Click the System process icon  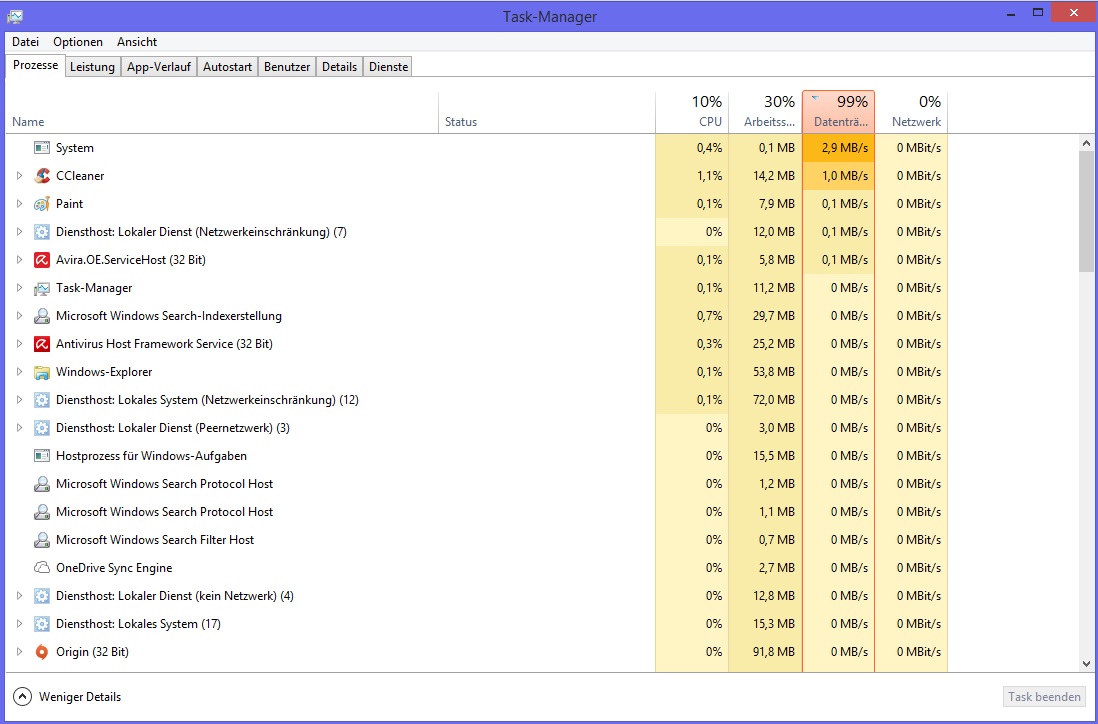42,148
